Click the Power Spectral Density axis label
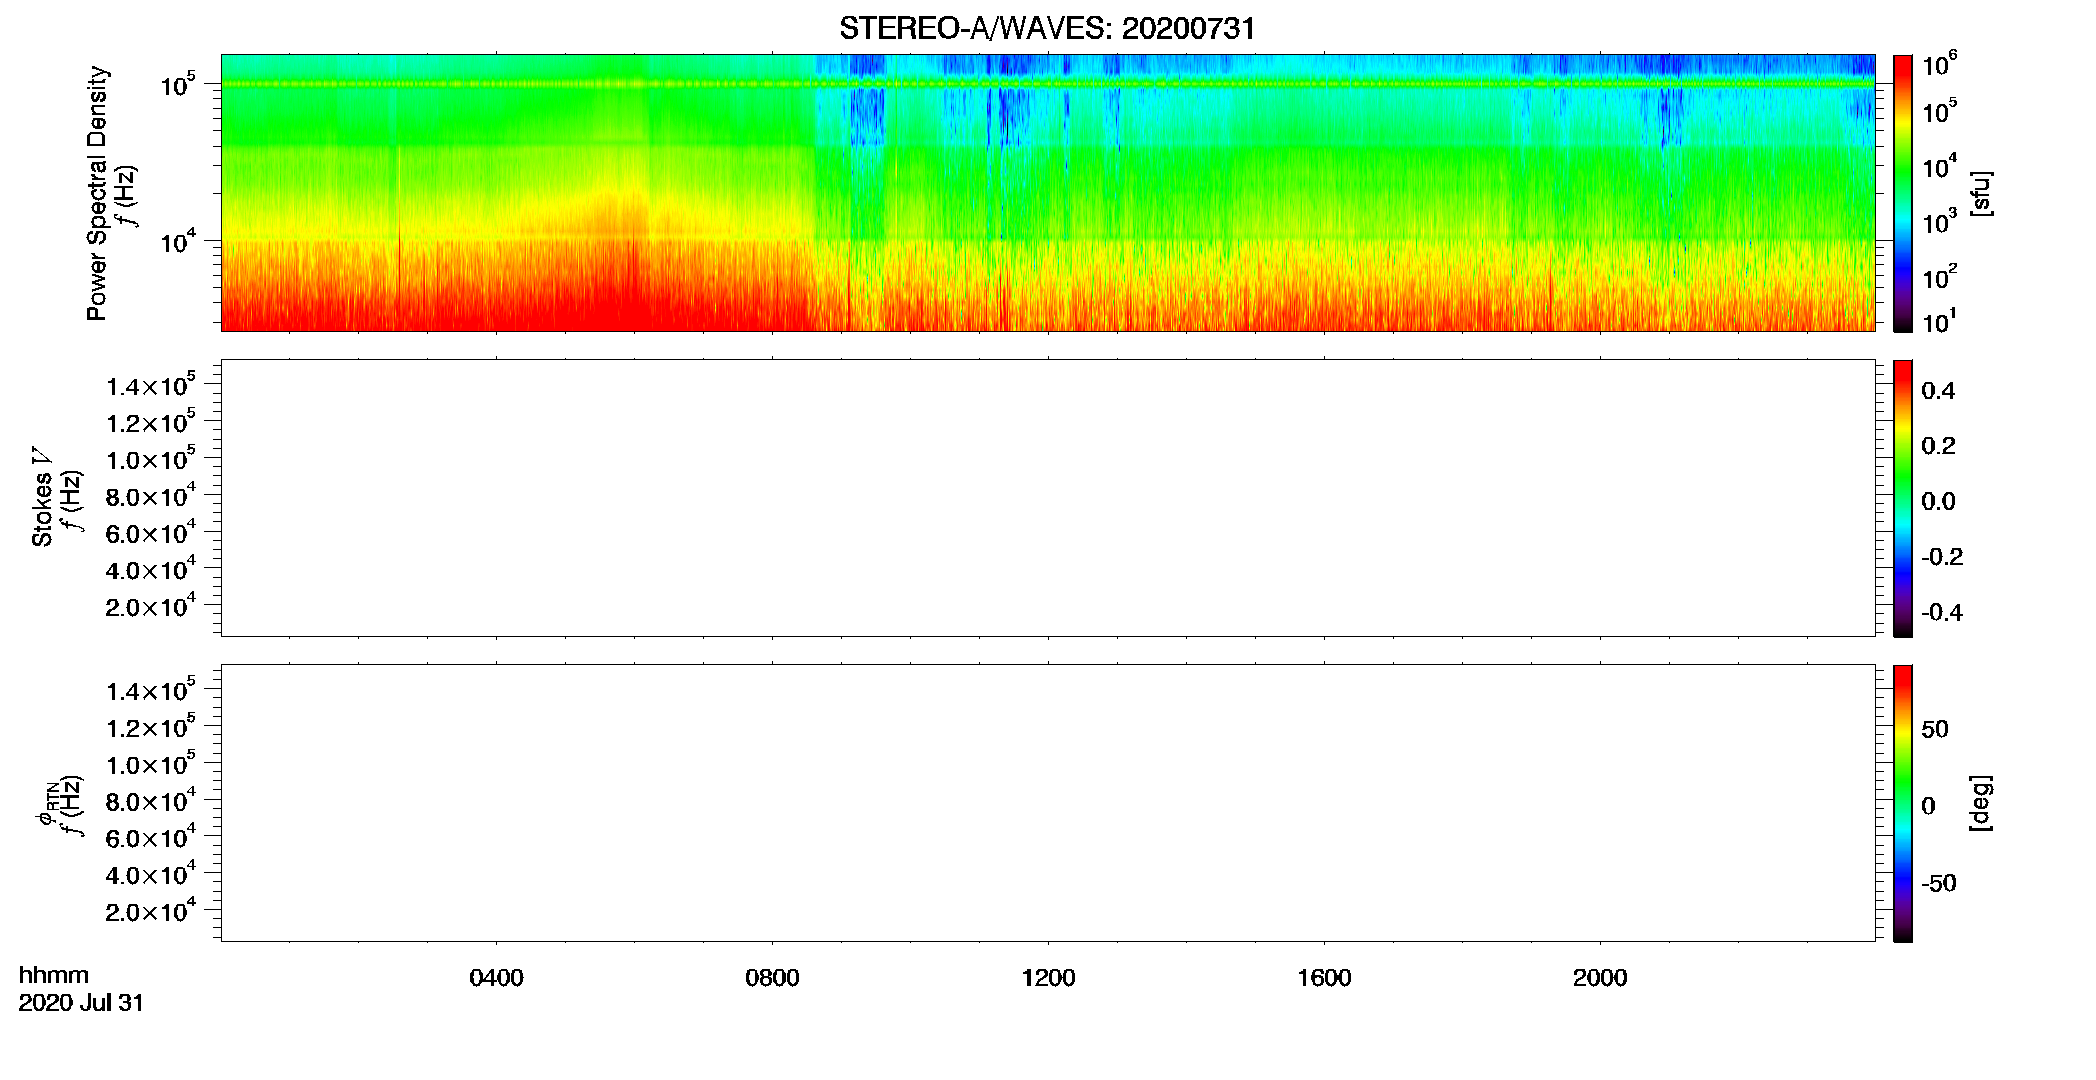 point(96,193)
